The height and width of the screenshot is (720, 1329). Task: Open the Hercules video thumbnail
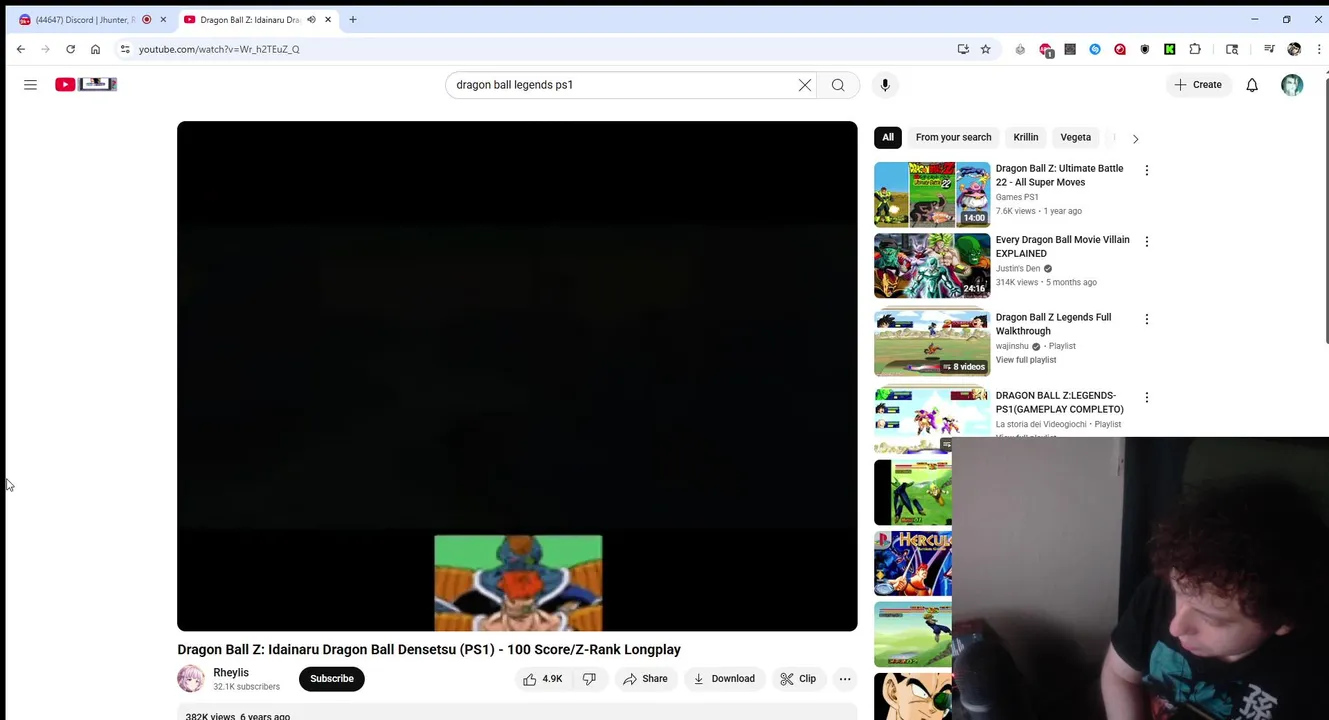point(913,563)
